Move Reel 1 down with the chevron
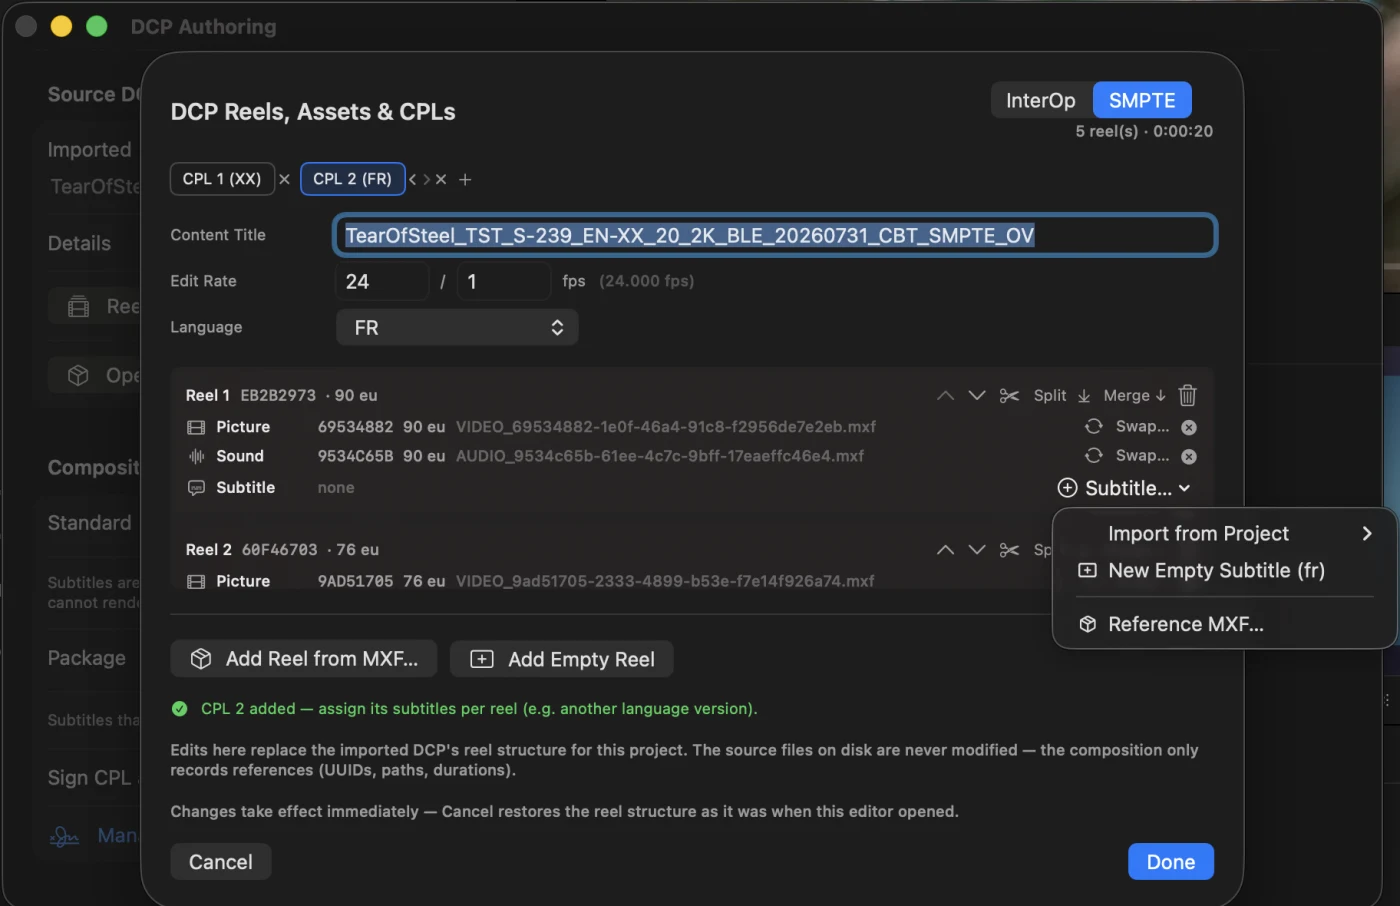This screenshot has width=1400, height=906. (977, 396)
